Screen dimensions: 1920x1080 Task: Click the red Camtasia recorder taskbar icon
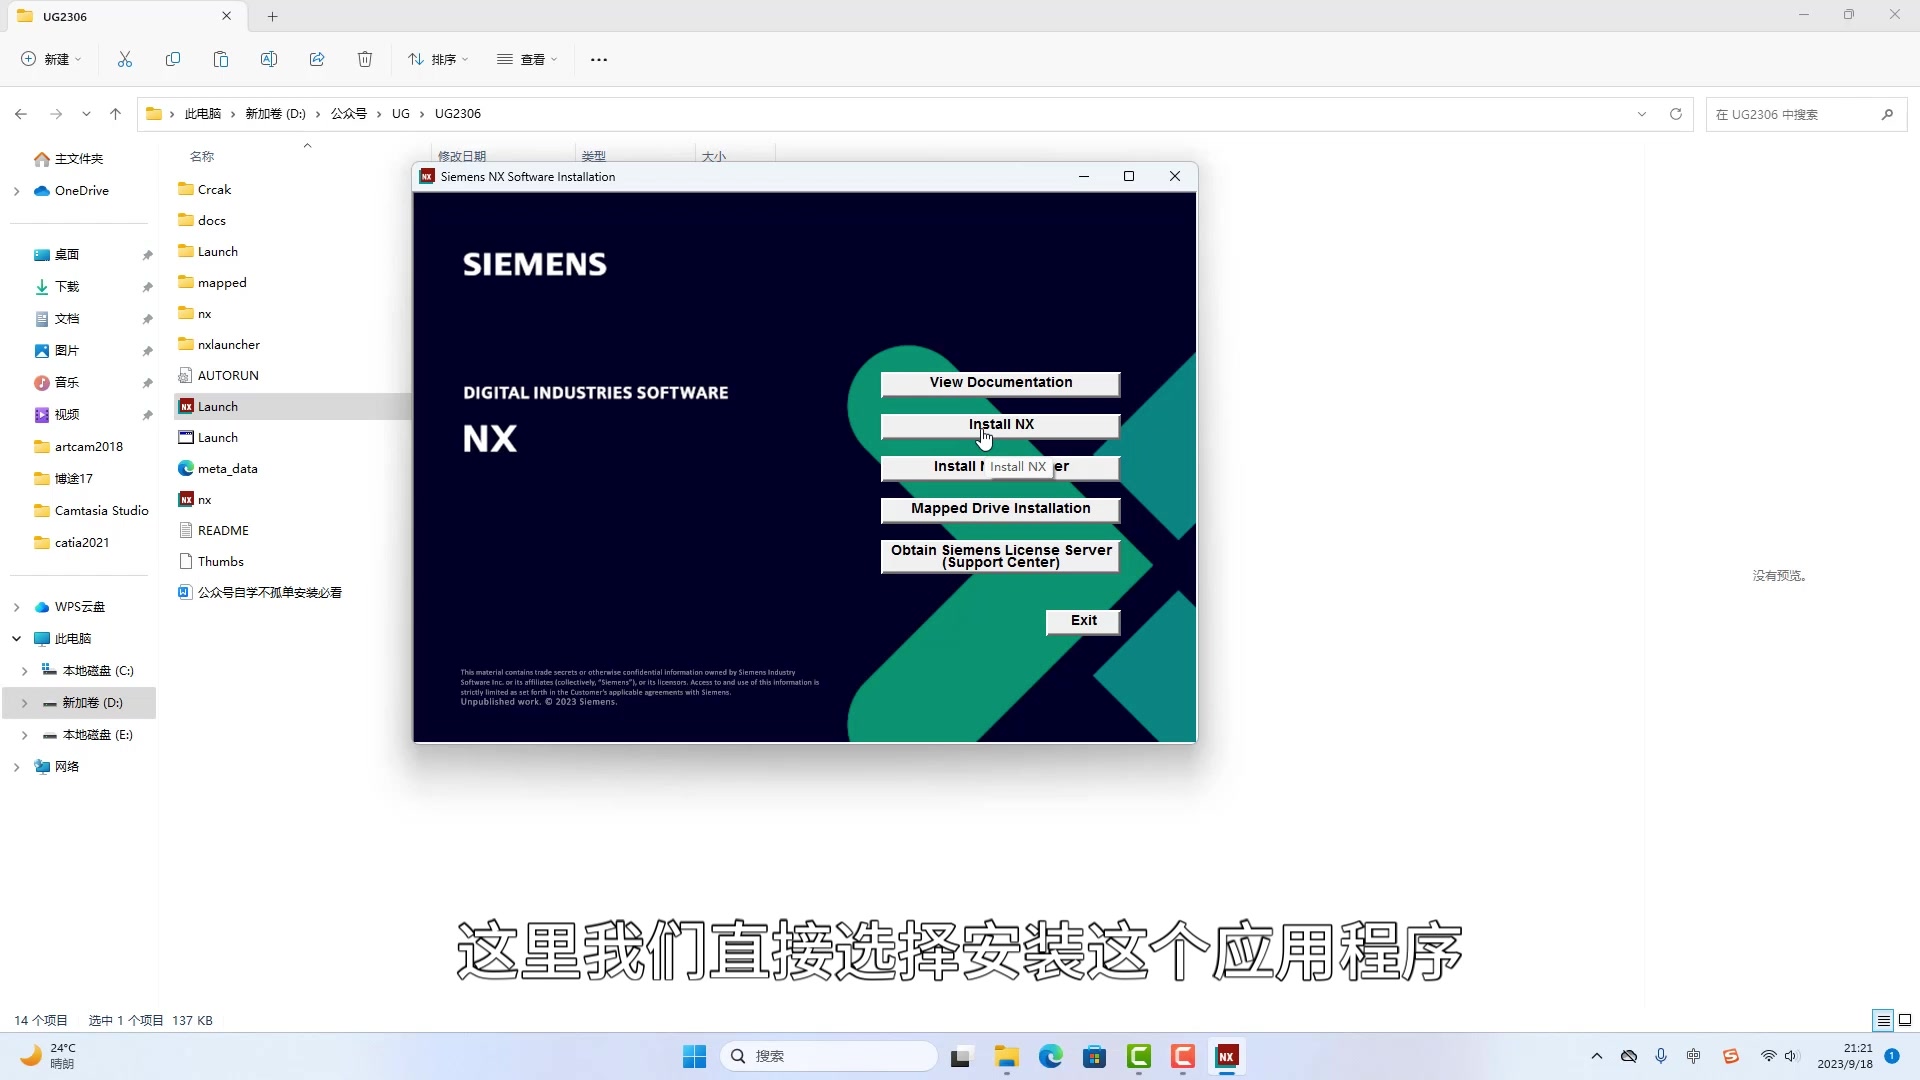click(x=1182, y=1056)
